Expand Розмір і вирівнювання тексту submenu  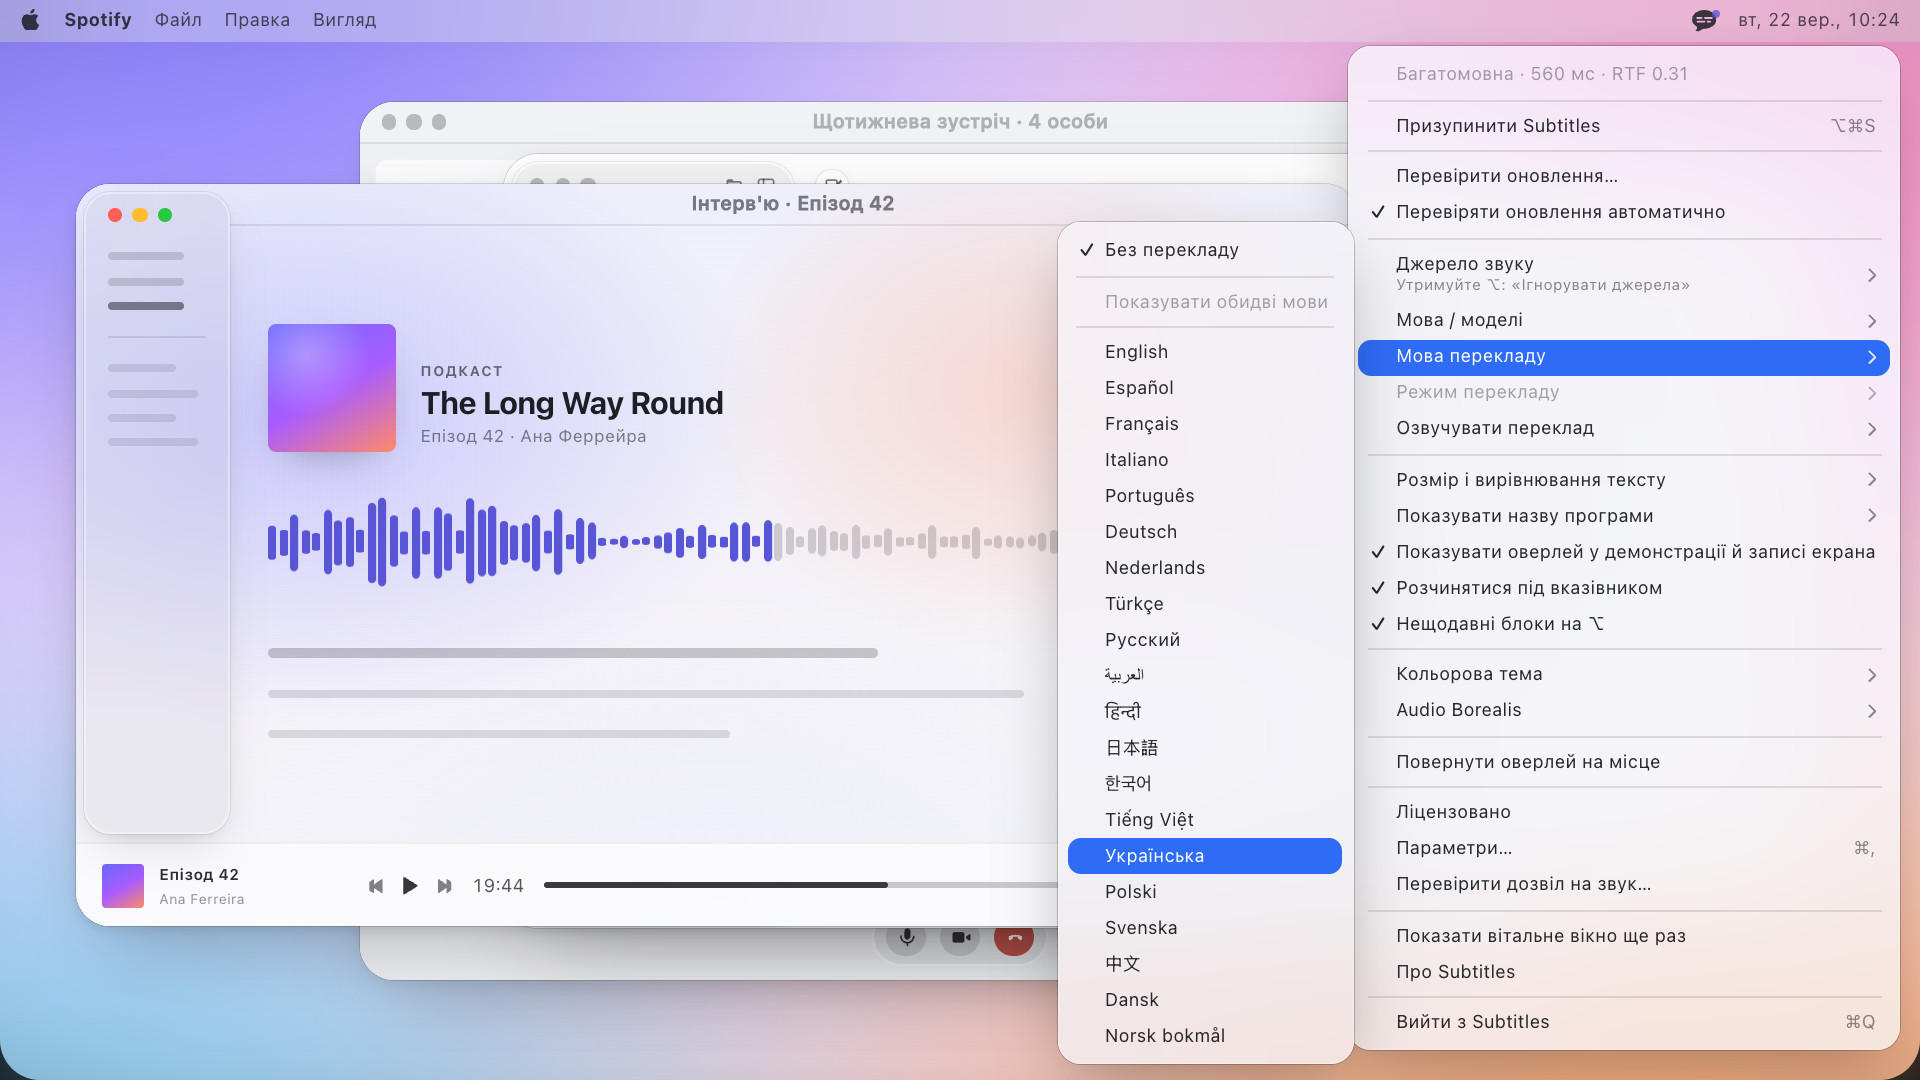click(x=1624, y=480)
